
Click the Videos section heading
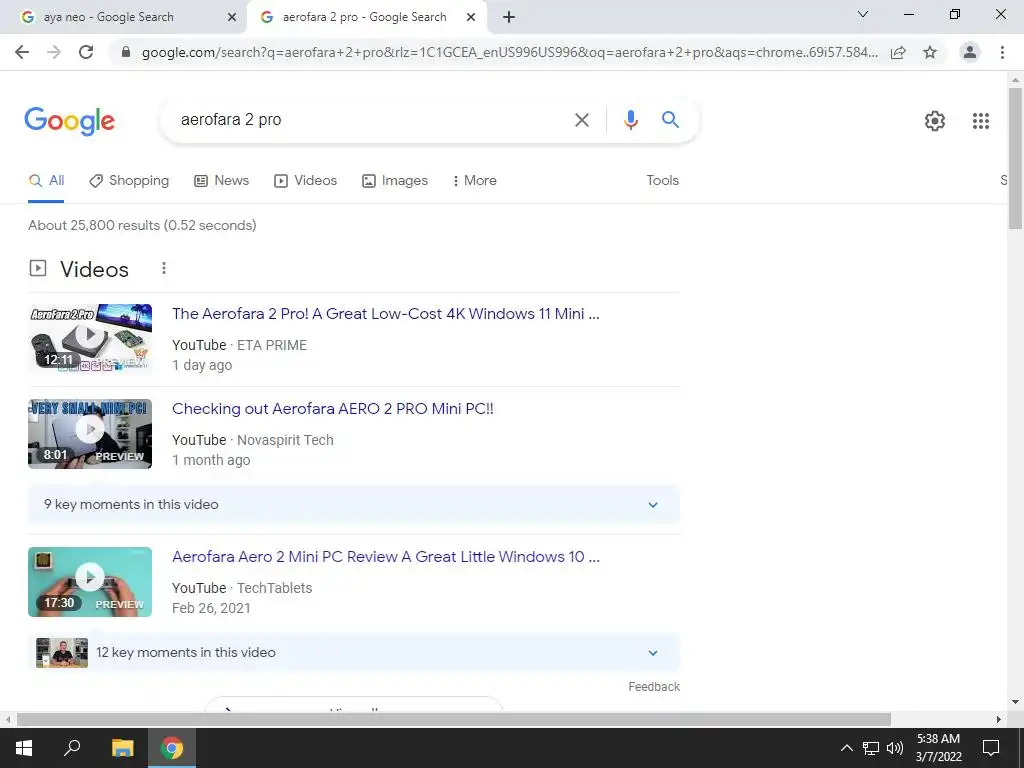coord(94,269)
